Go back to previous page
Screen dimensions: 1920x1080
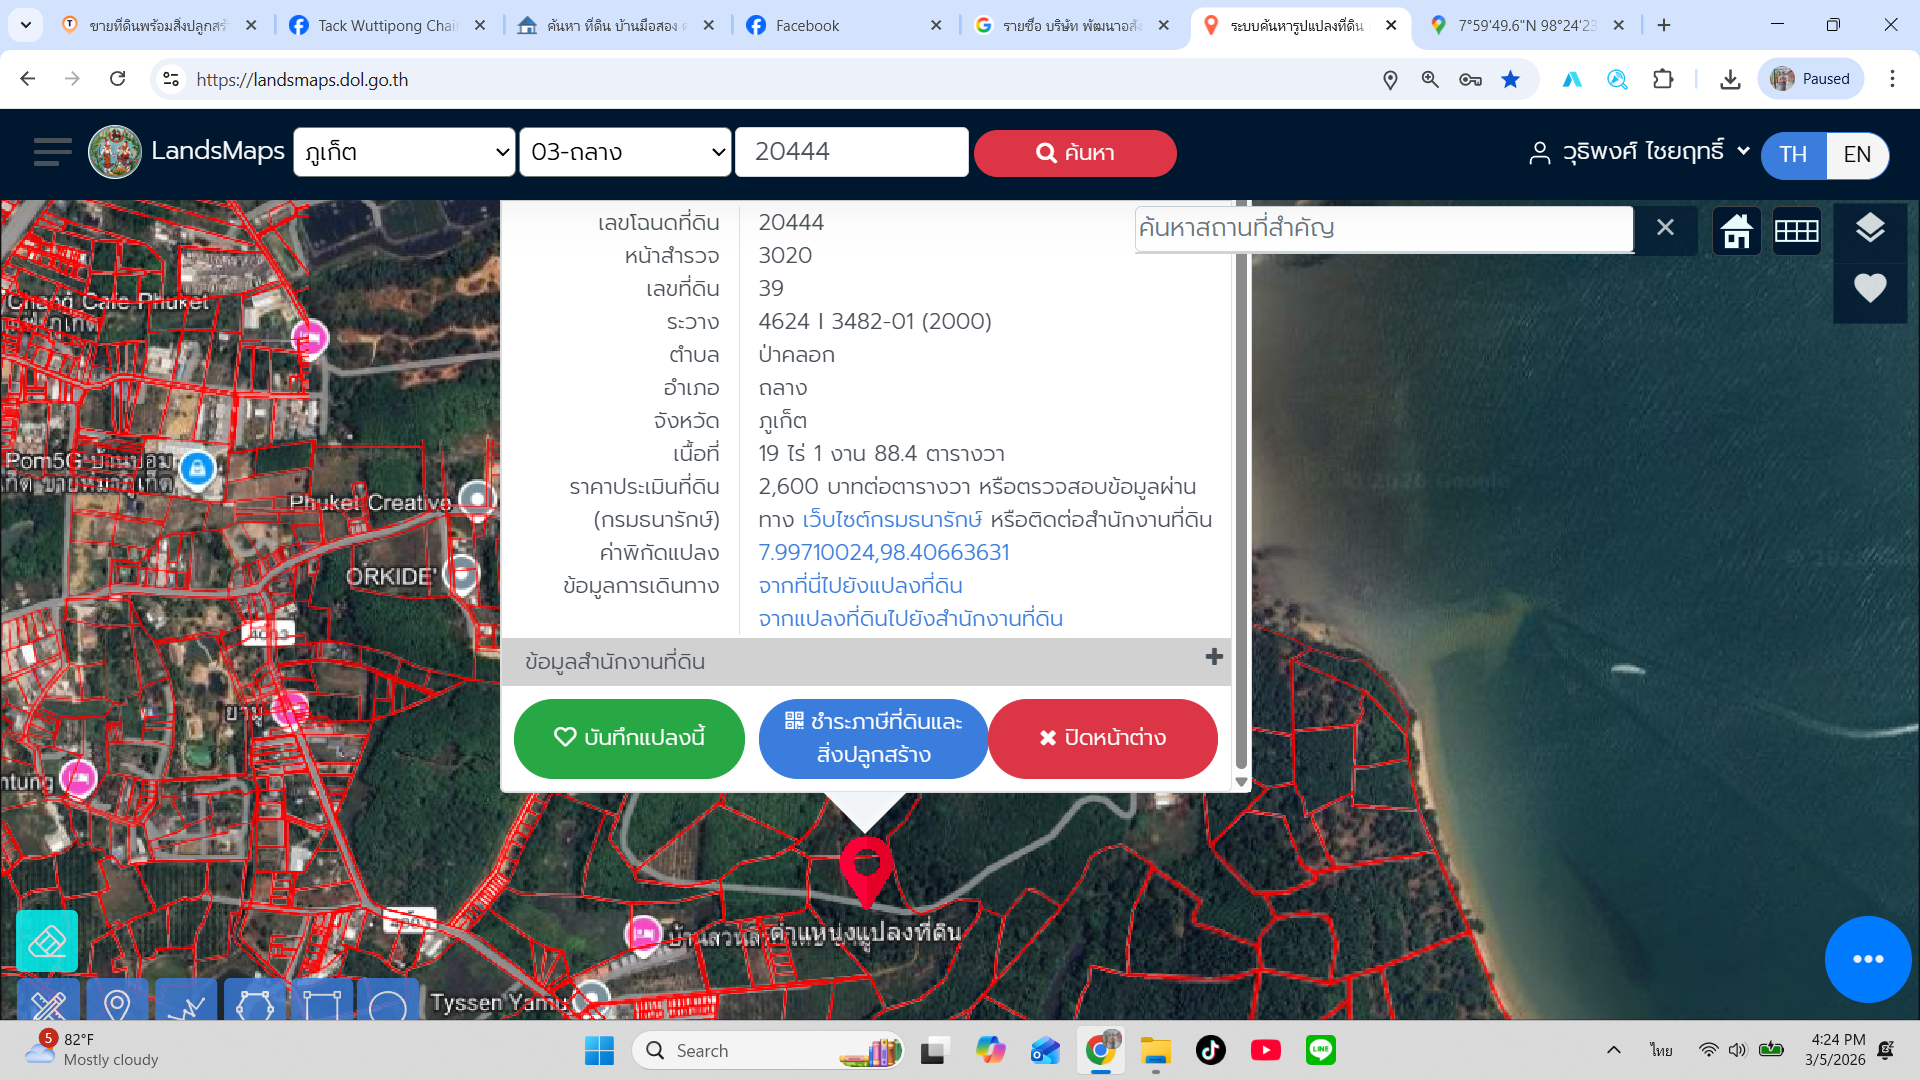click(x=28, y=79)
